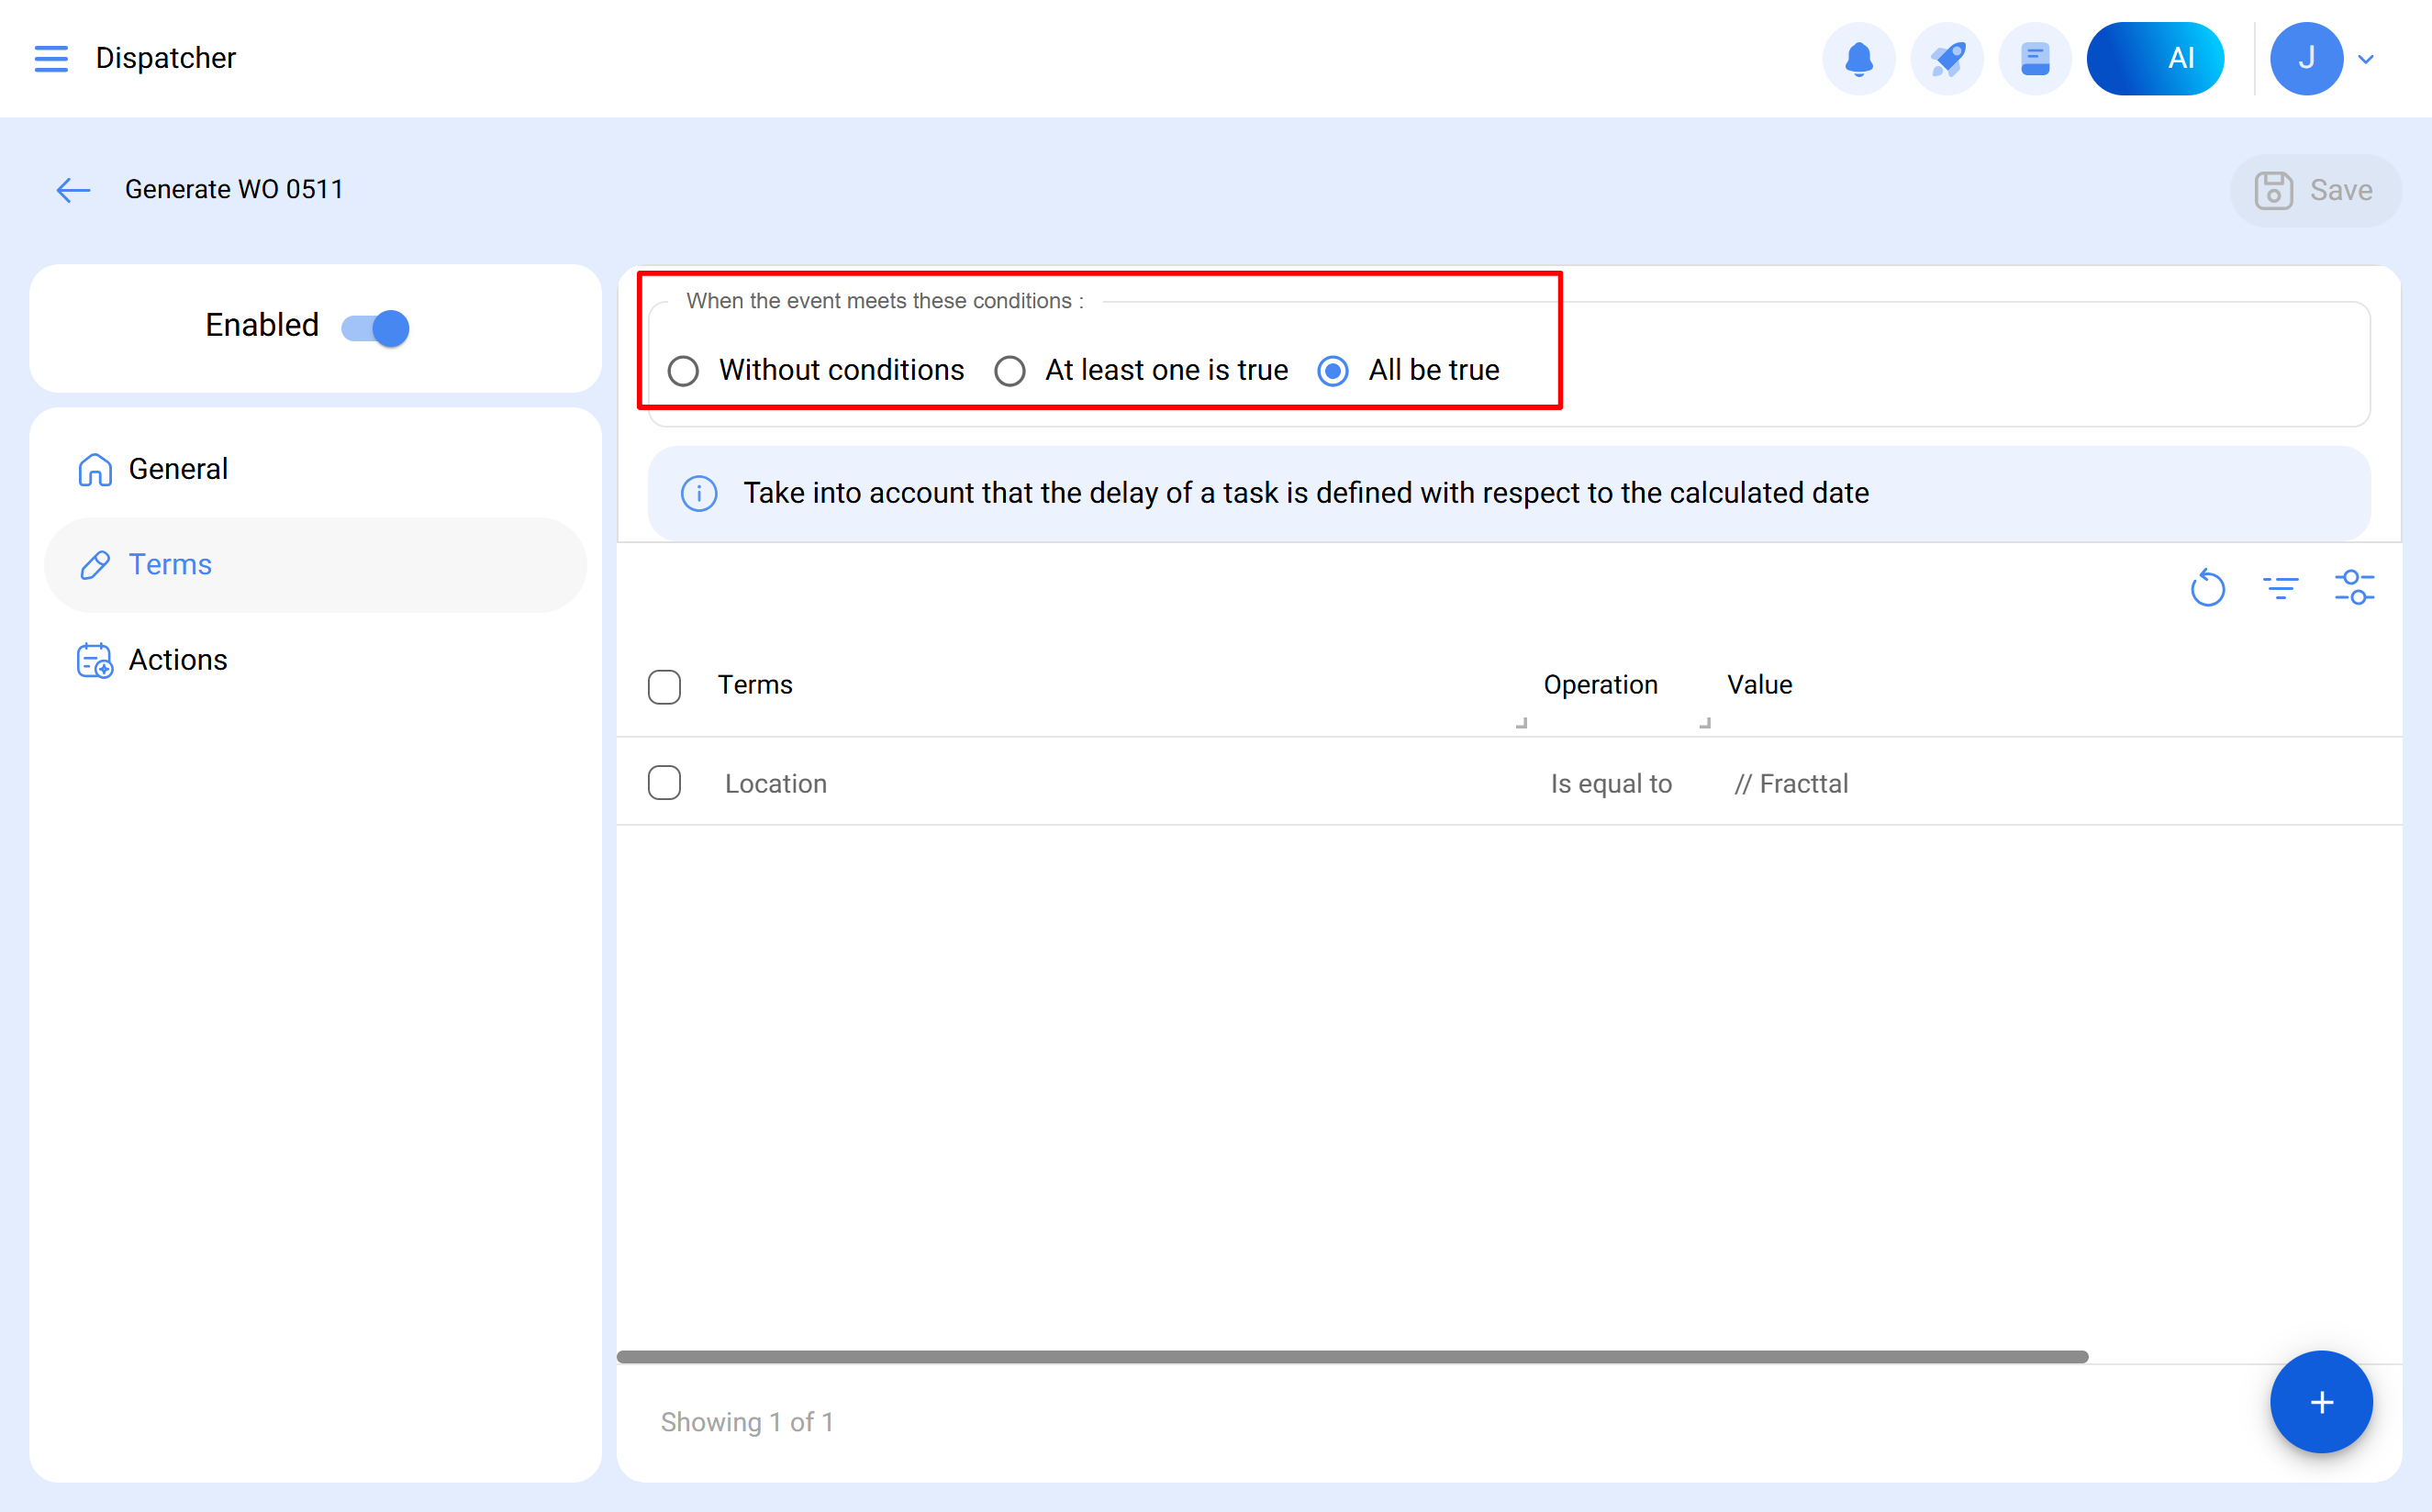Open column settings sliders icon
This screenshot has width=2432, height=1512.
tap(2354, 588)
